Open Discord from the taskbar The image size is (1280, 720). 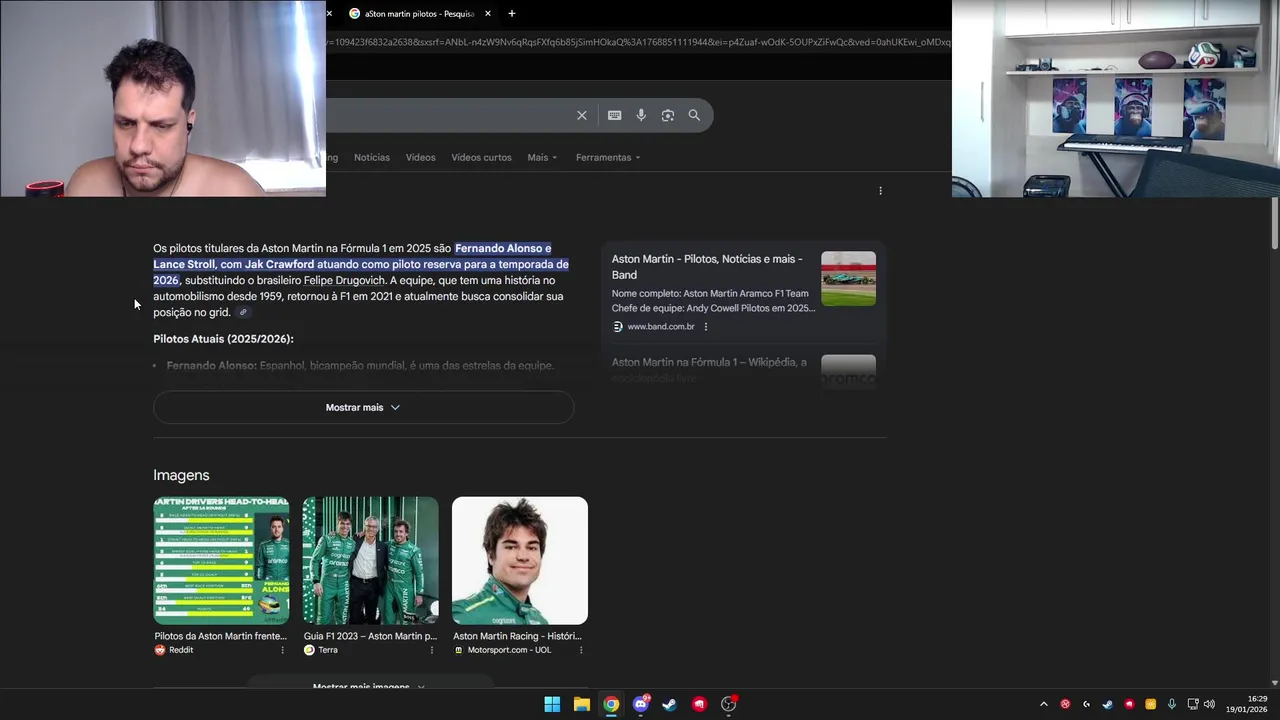641,704
